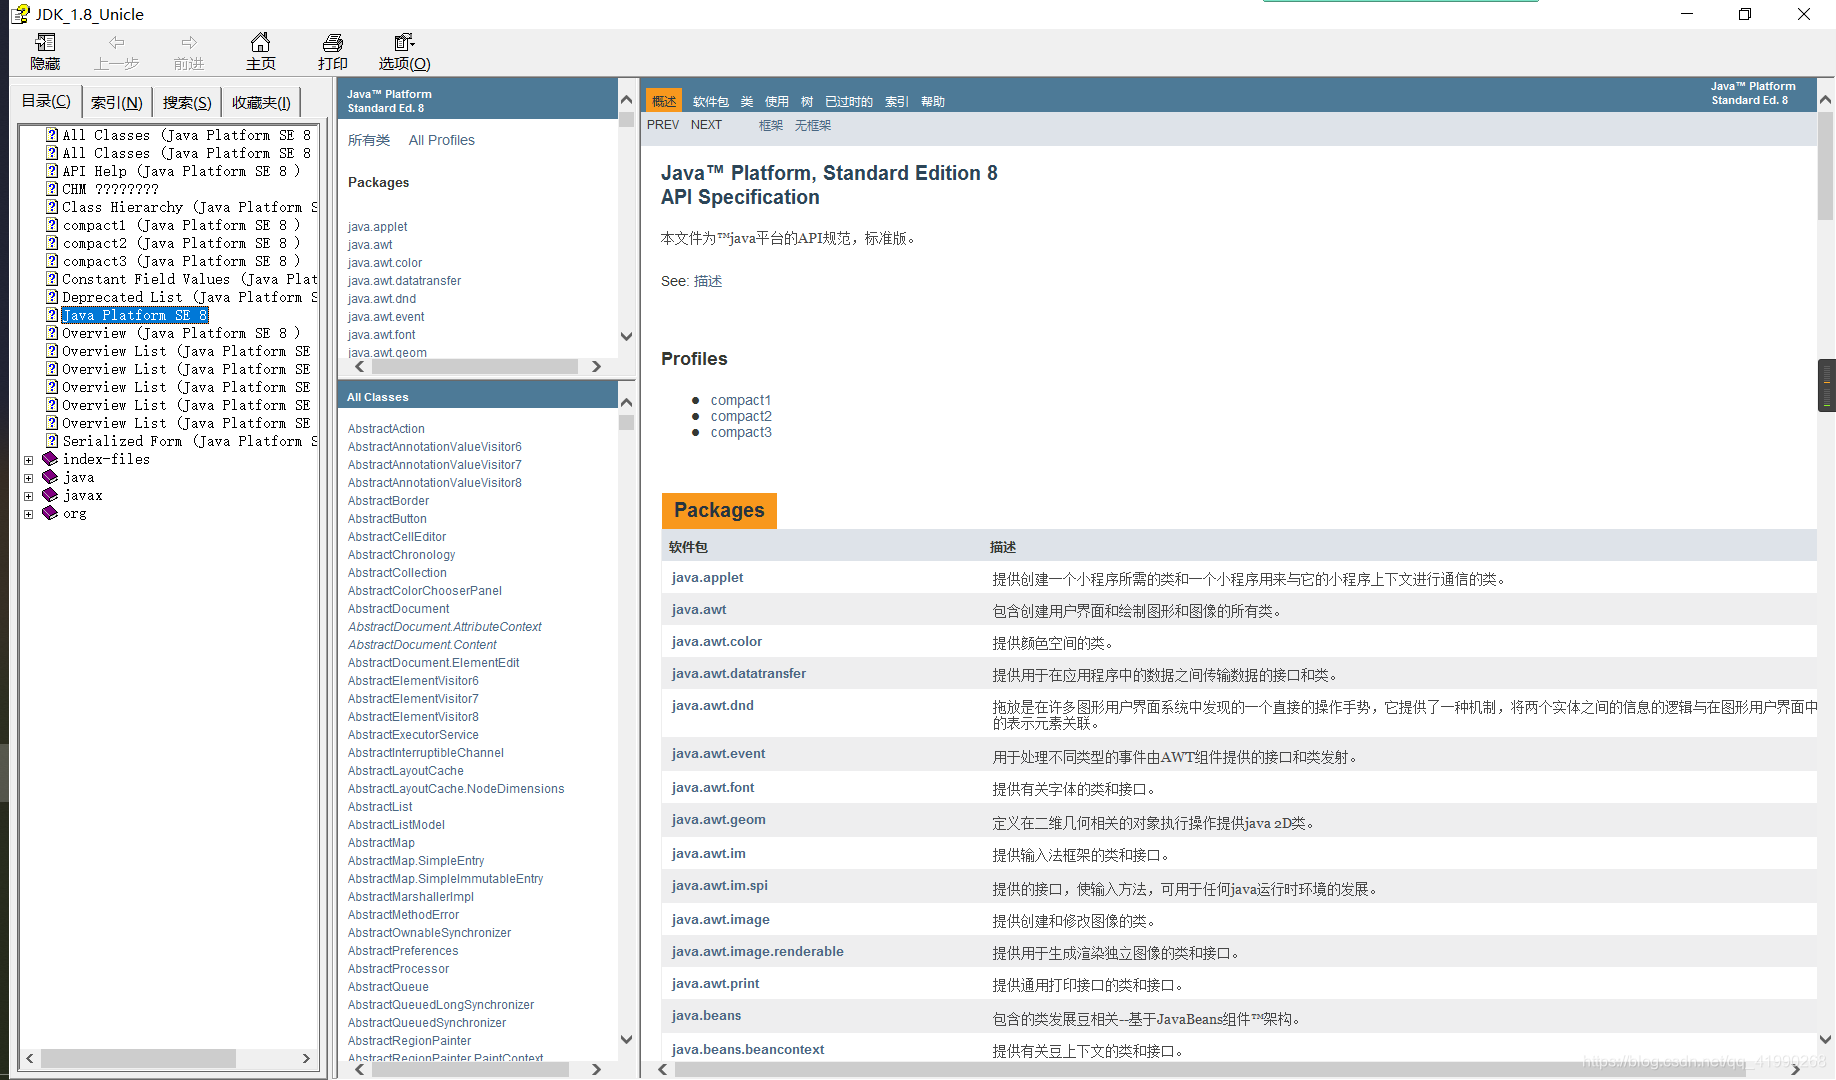Click the page icon beside Class Hierarchy
Viewport: 1836px width, 1080px height.
click(52, 207)
